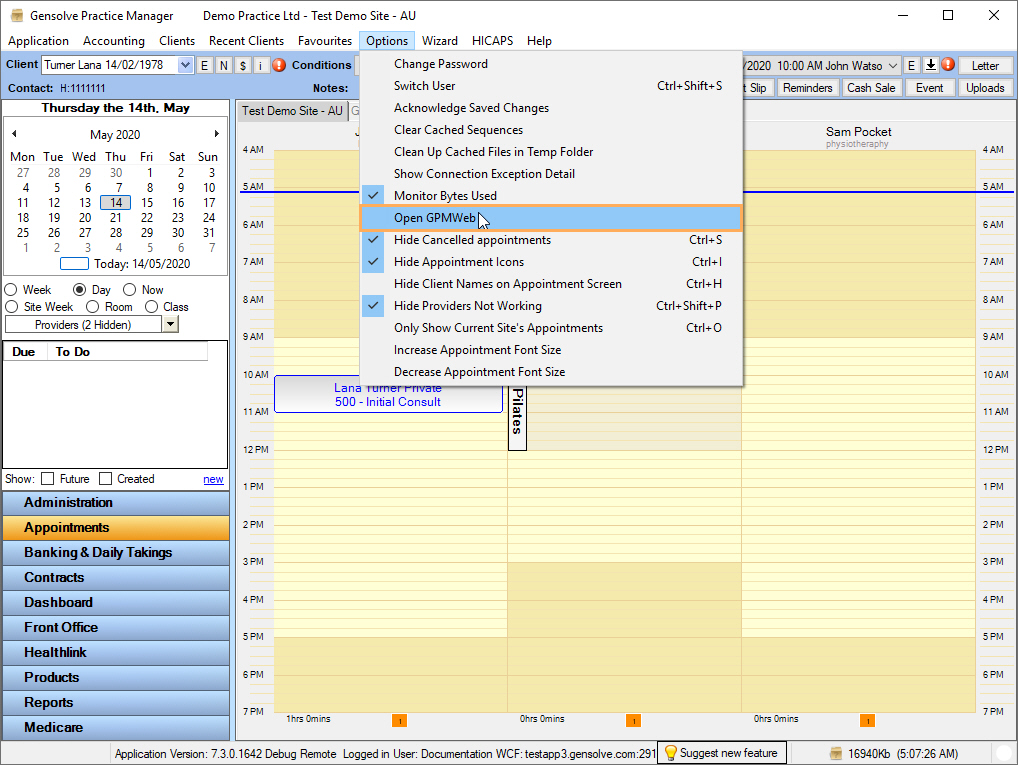Screen dimensions: 1018x765
Task: Click the client info 'i' icon
Action: [x=260, y=65]
